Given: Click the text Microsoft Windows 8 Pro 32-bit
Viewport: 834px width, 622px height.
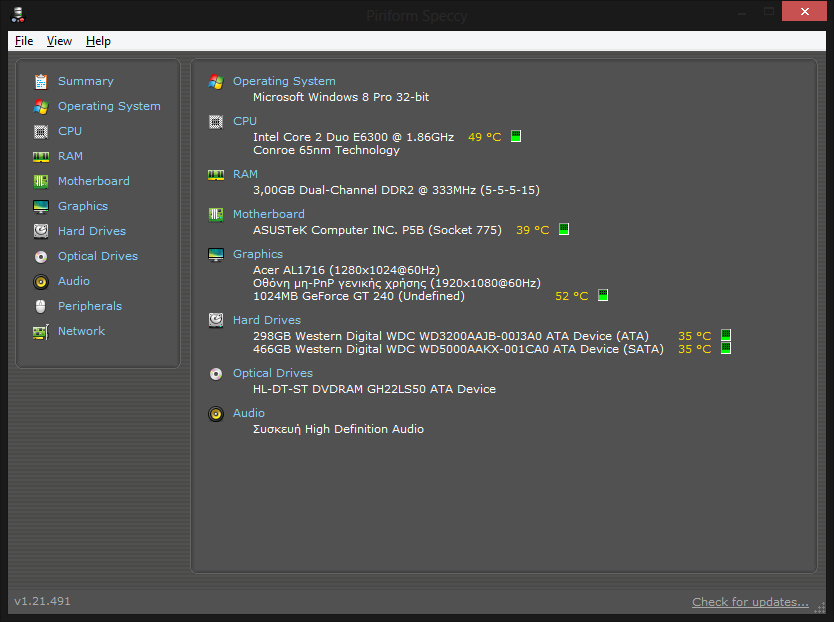Looking at the screenshot, I should click(x=341, y=97).
